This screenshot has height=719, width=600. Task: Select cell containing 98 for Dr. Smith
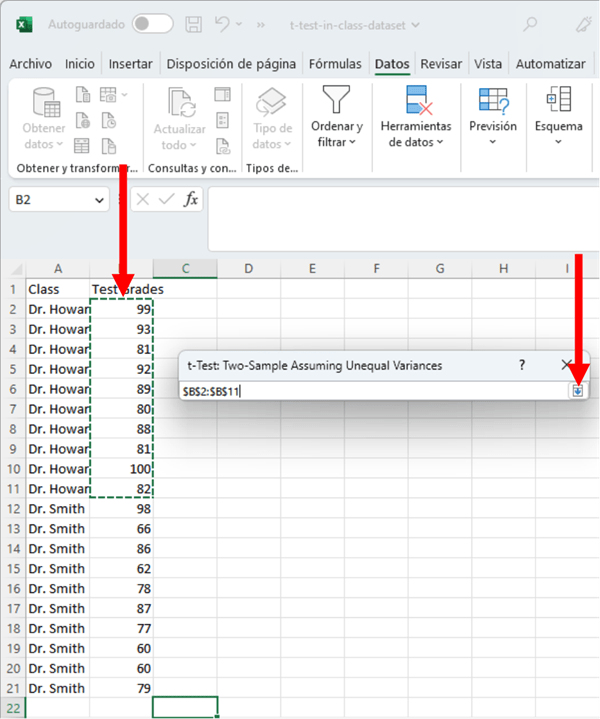point(122,509)
